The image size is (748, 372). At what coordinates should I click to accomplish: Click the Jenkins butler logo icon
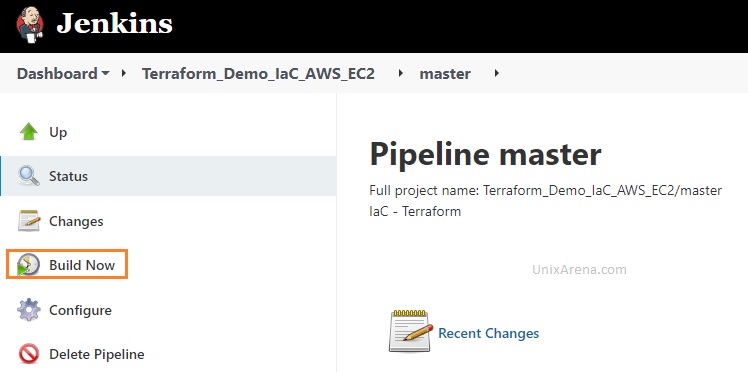(x=30, y=24)
